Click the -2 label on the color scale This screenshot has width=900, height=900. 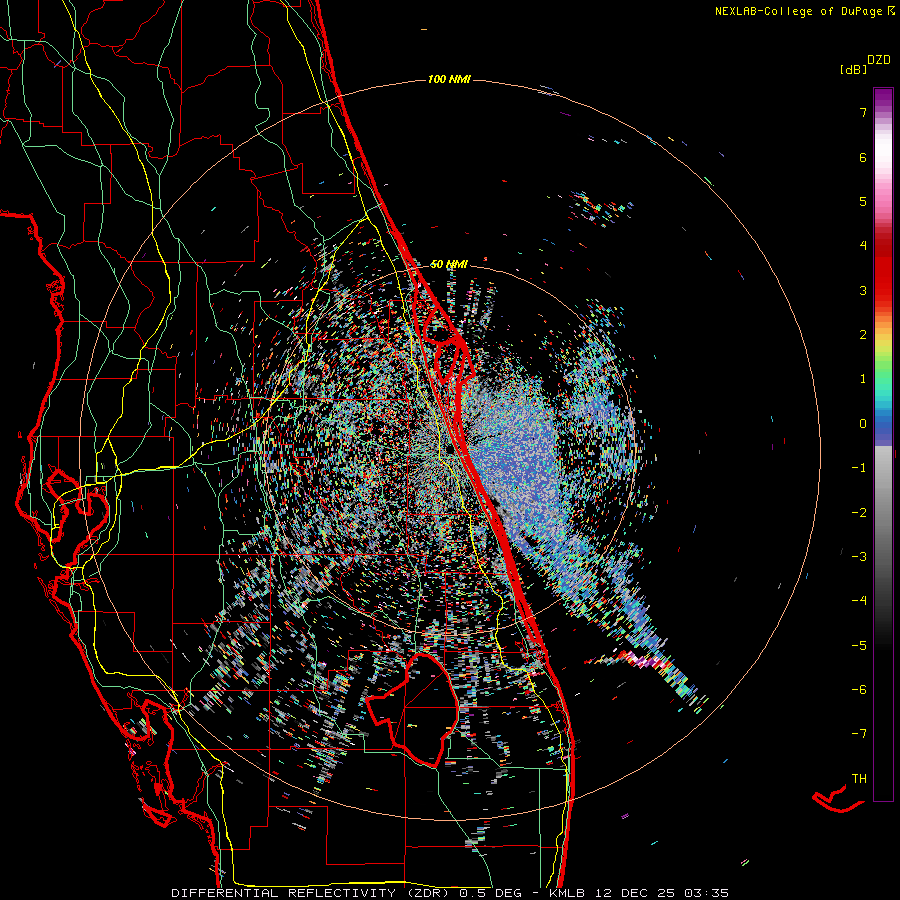pos(859,513)
